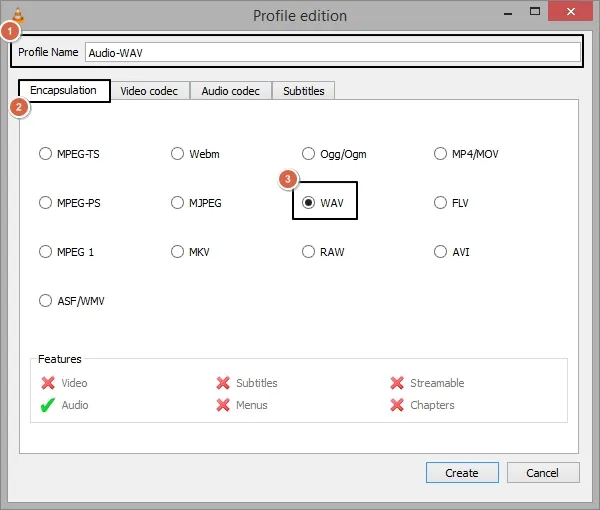Open the Subtitles tab
This screenshot has width=600, height=510.
click(303, 91)
